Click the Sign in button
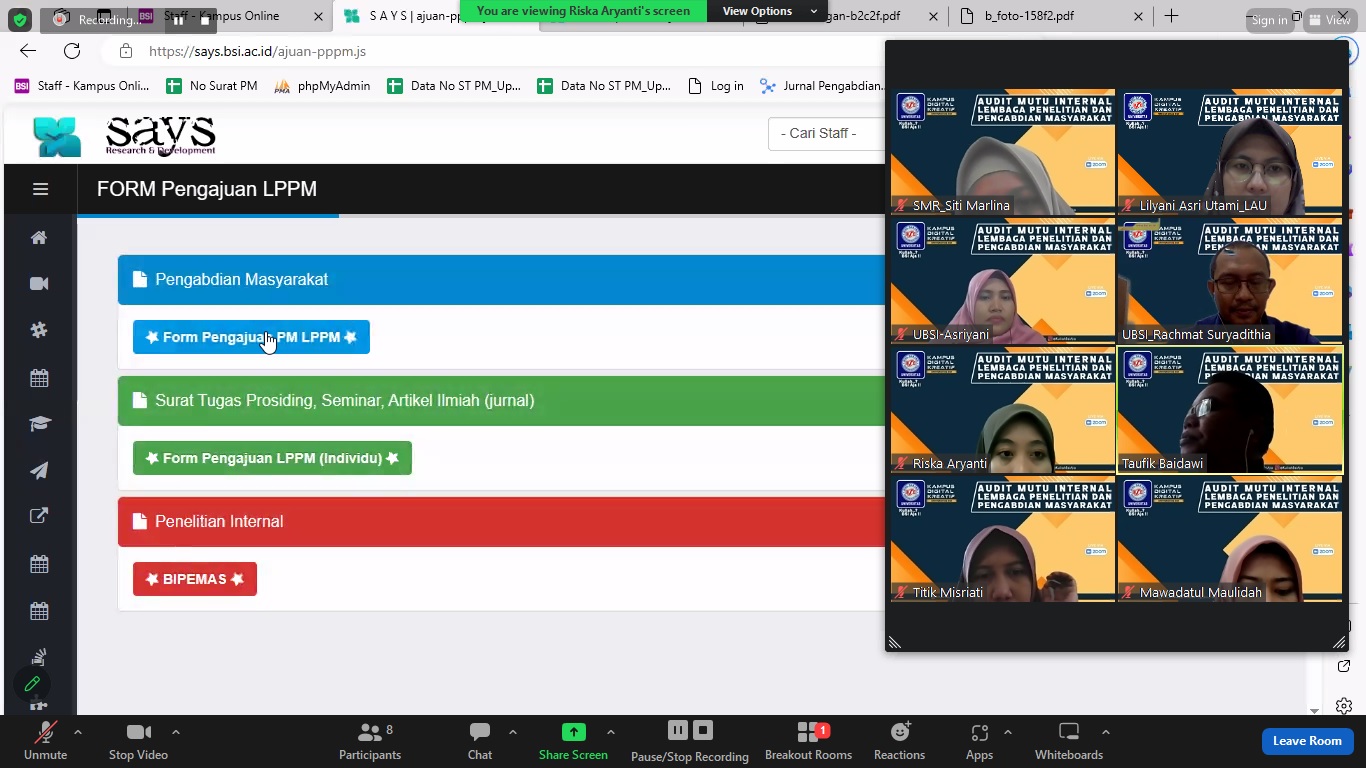 tap(1269, 20)
